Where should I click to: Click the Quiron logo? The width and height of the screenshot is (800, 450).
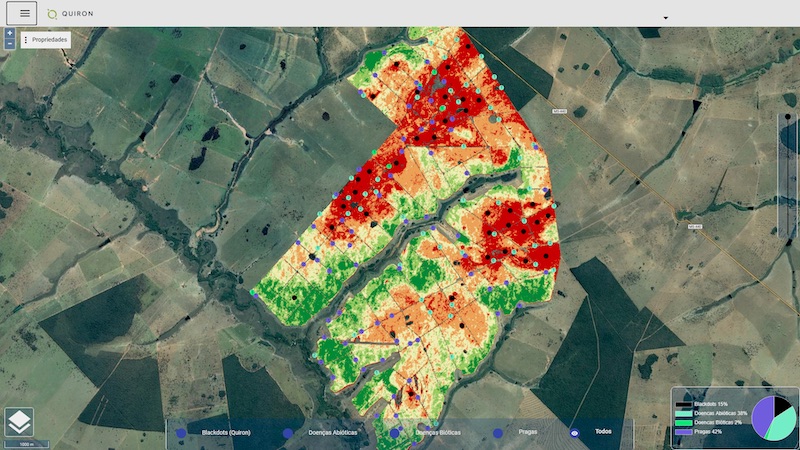[70, 14]
